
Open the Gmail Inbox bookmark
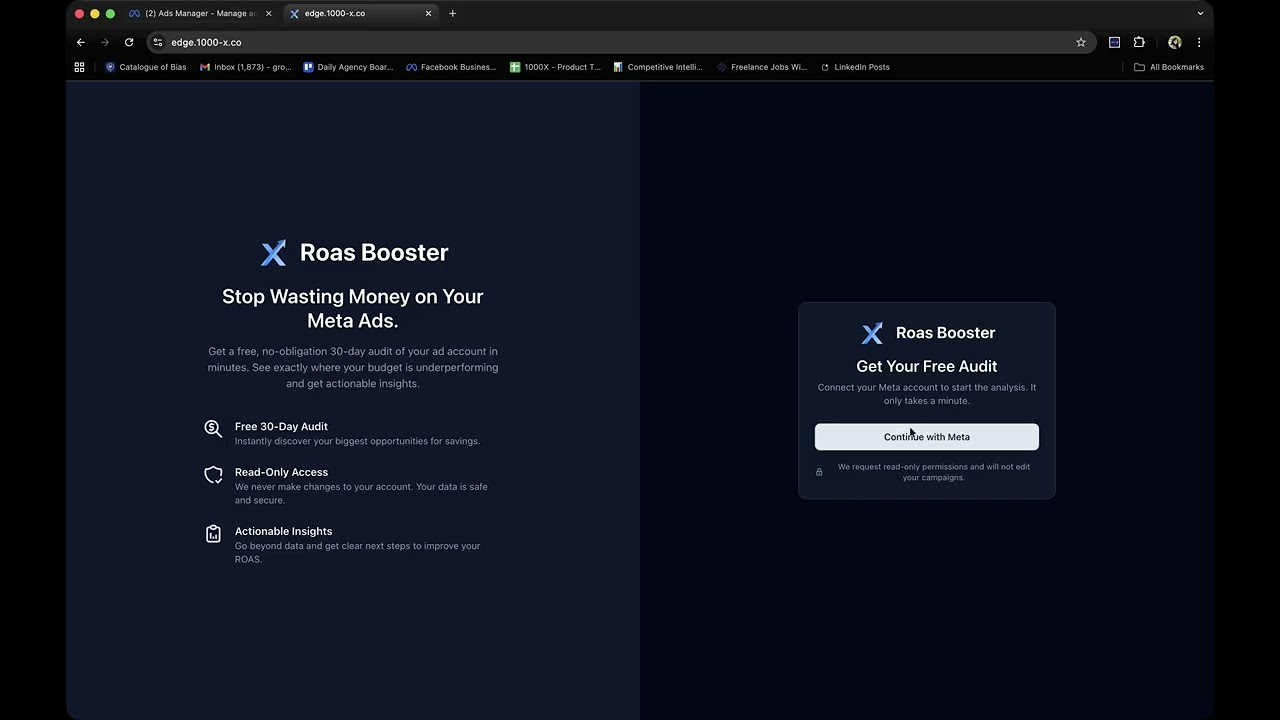[x=245, y=67]
